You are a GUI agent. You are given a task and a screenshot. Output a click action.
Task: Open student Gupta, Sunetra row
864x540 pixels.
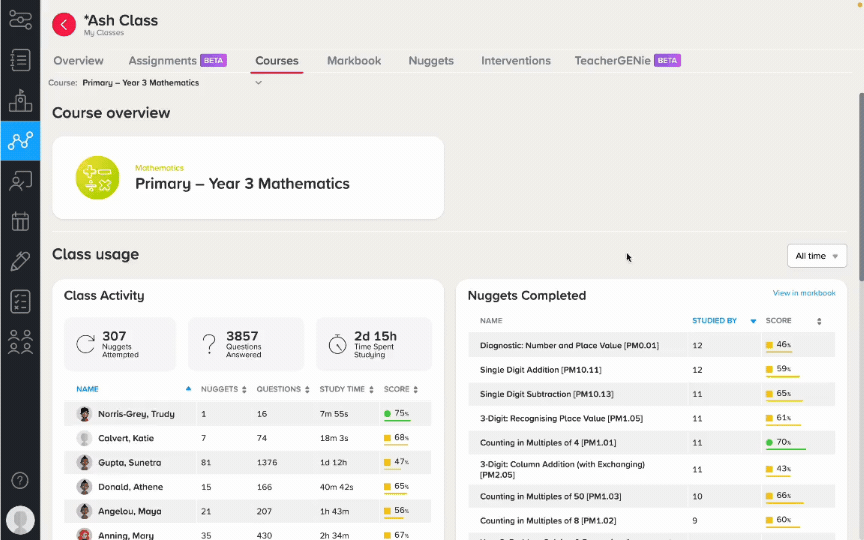tap(247, 462)
